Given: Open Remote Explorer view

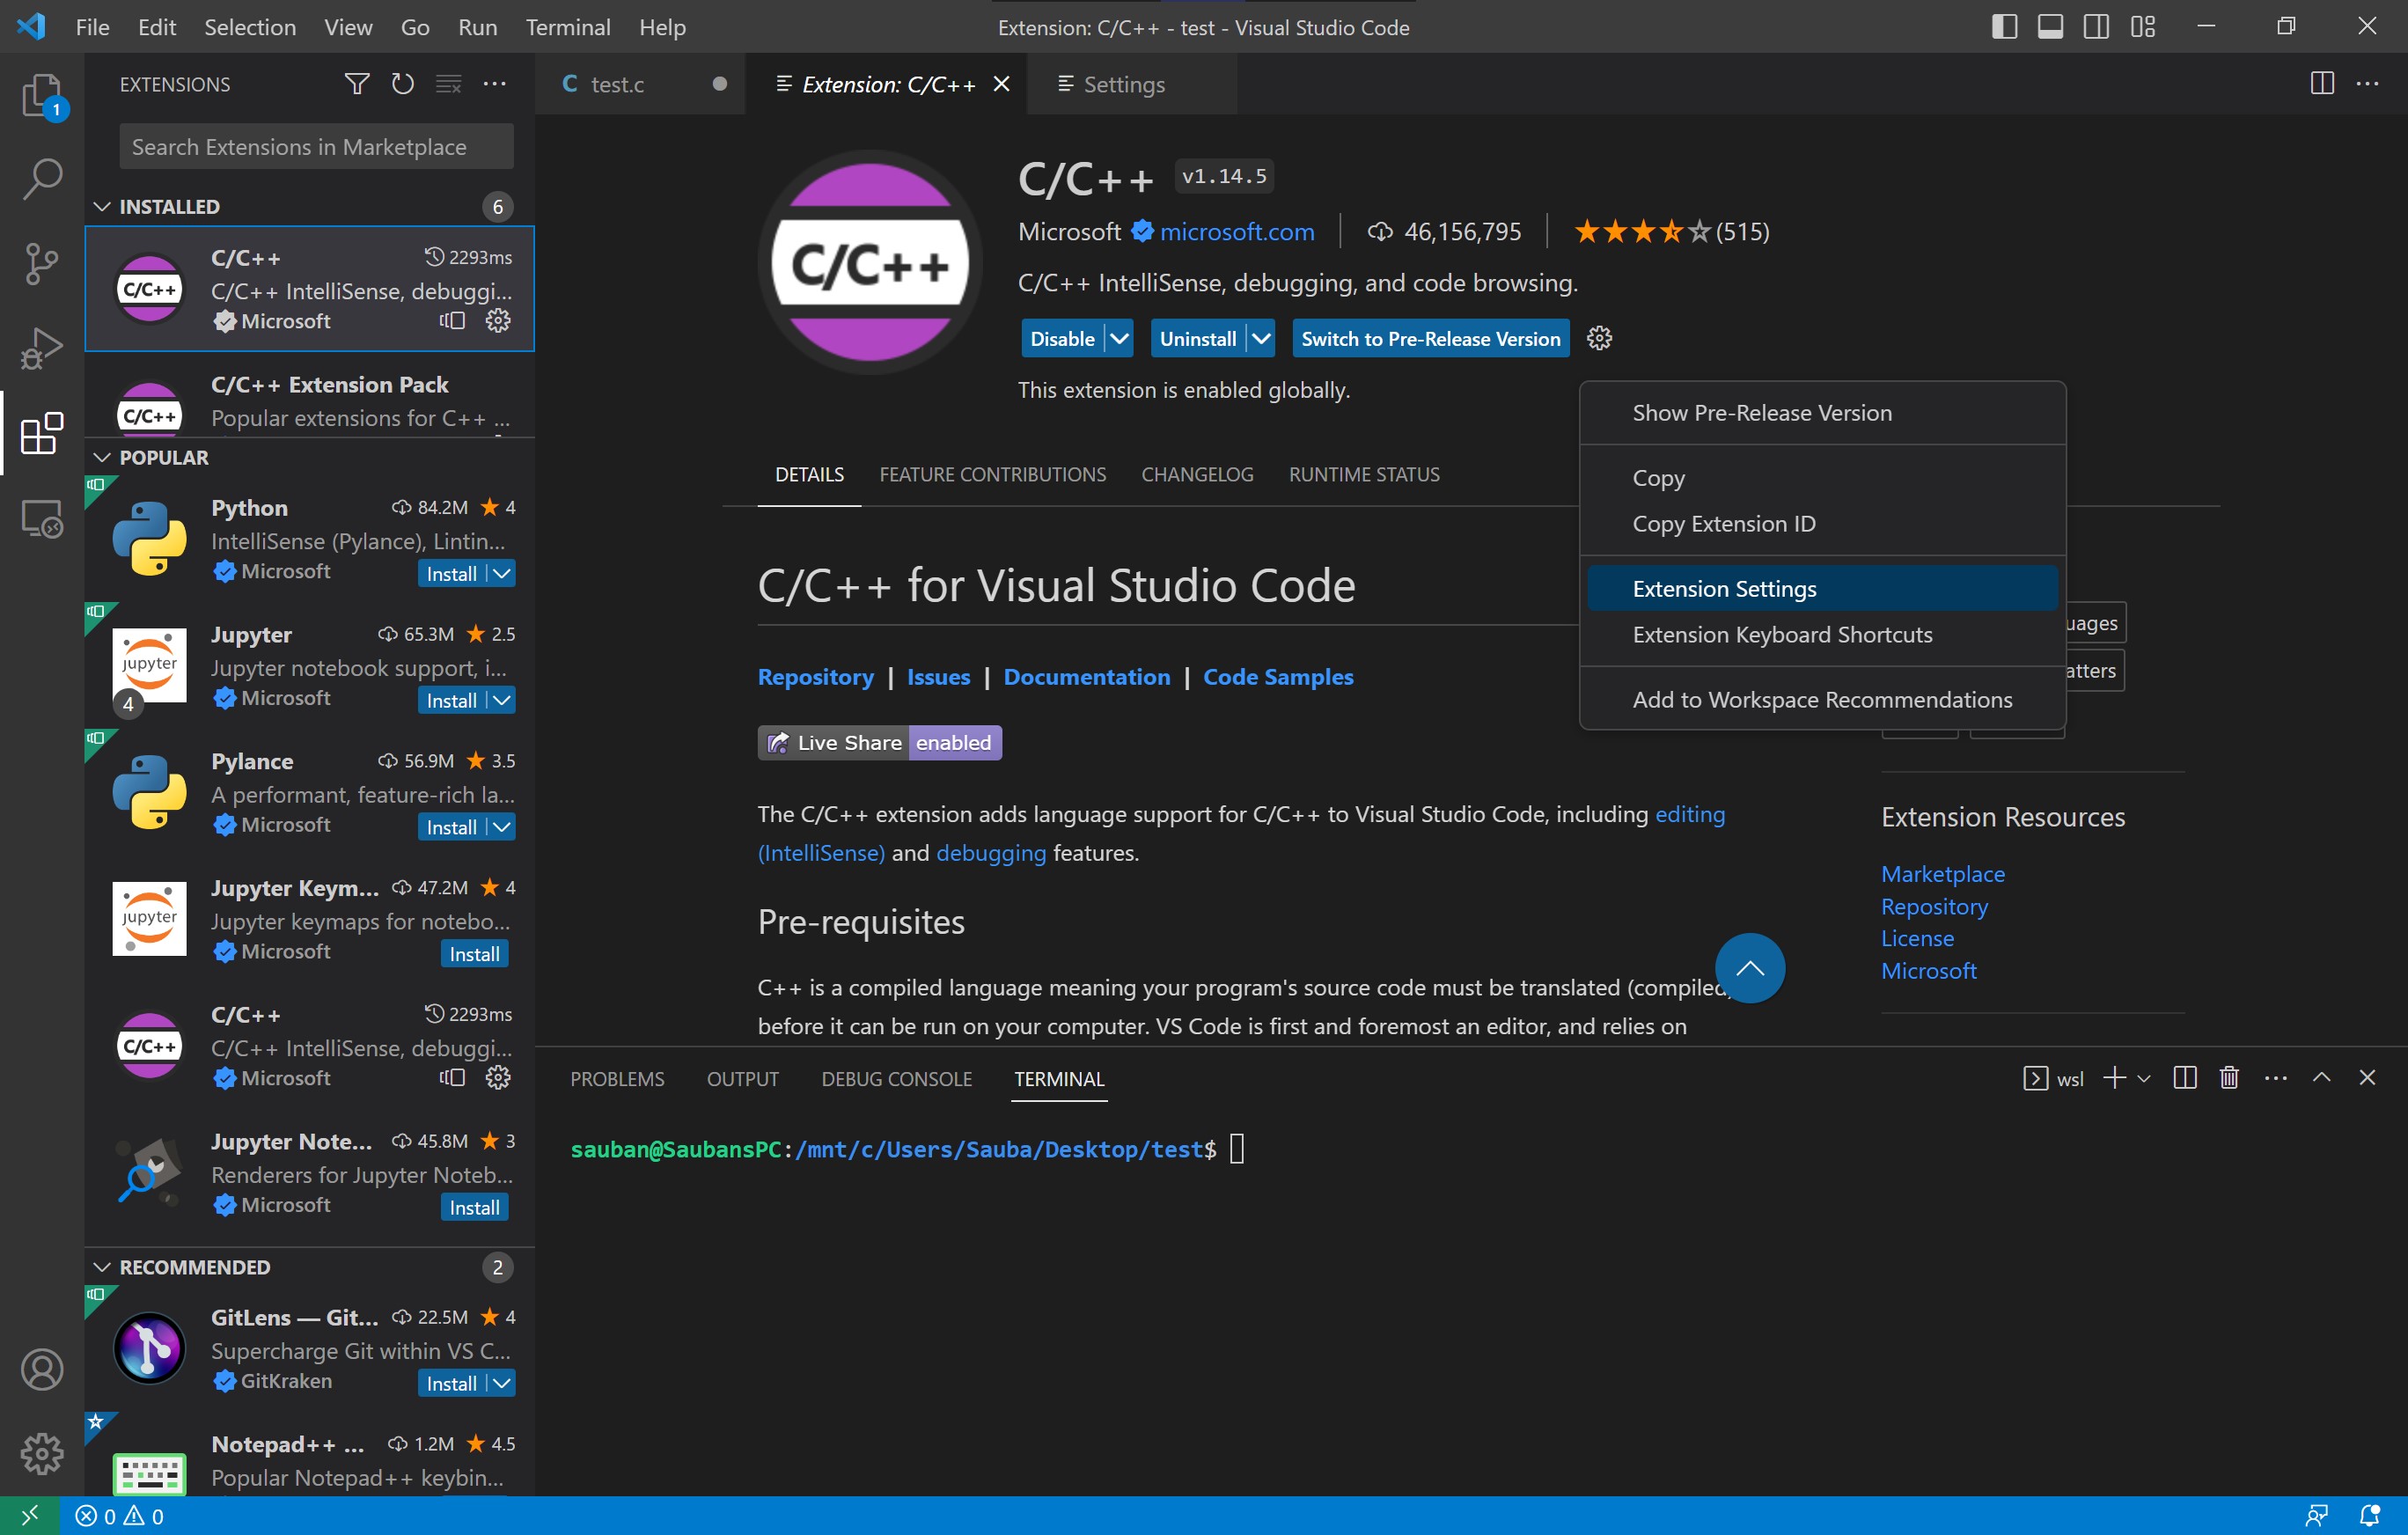Looking at the screenshot, I should click(42, 518).
